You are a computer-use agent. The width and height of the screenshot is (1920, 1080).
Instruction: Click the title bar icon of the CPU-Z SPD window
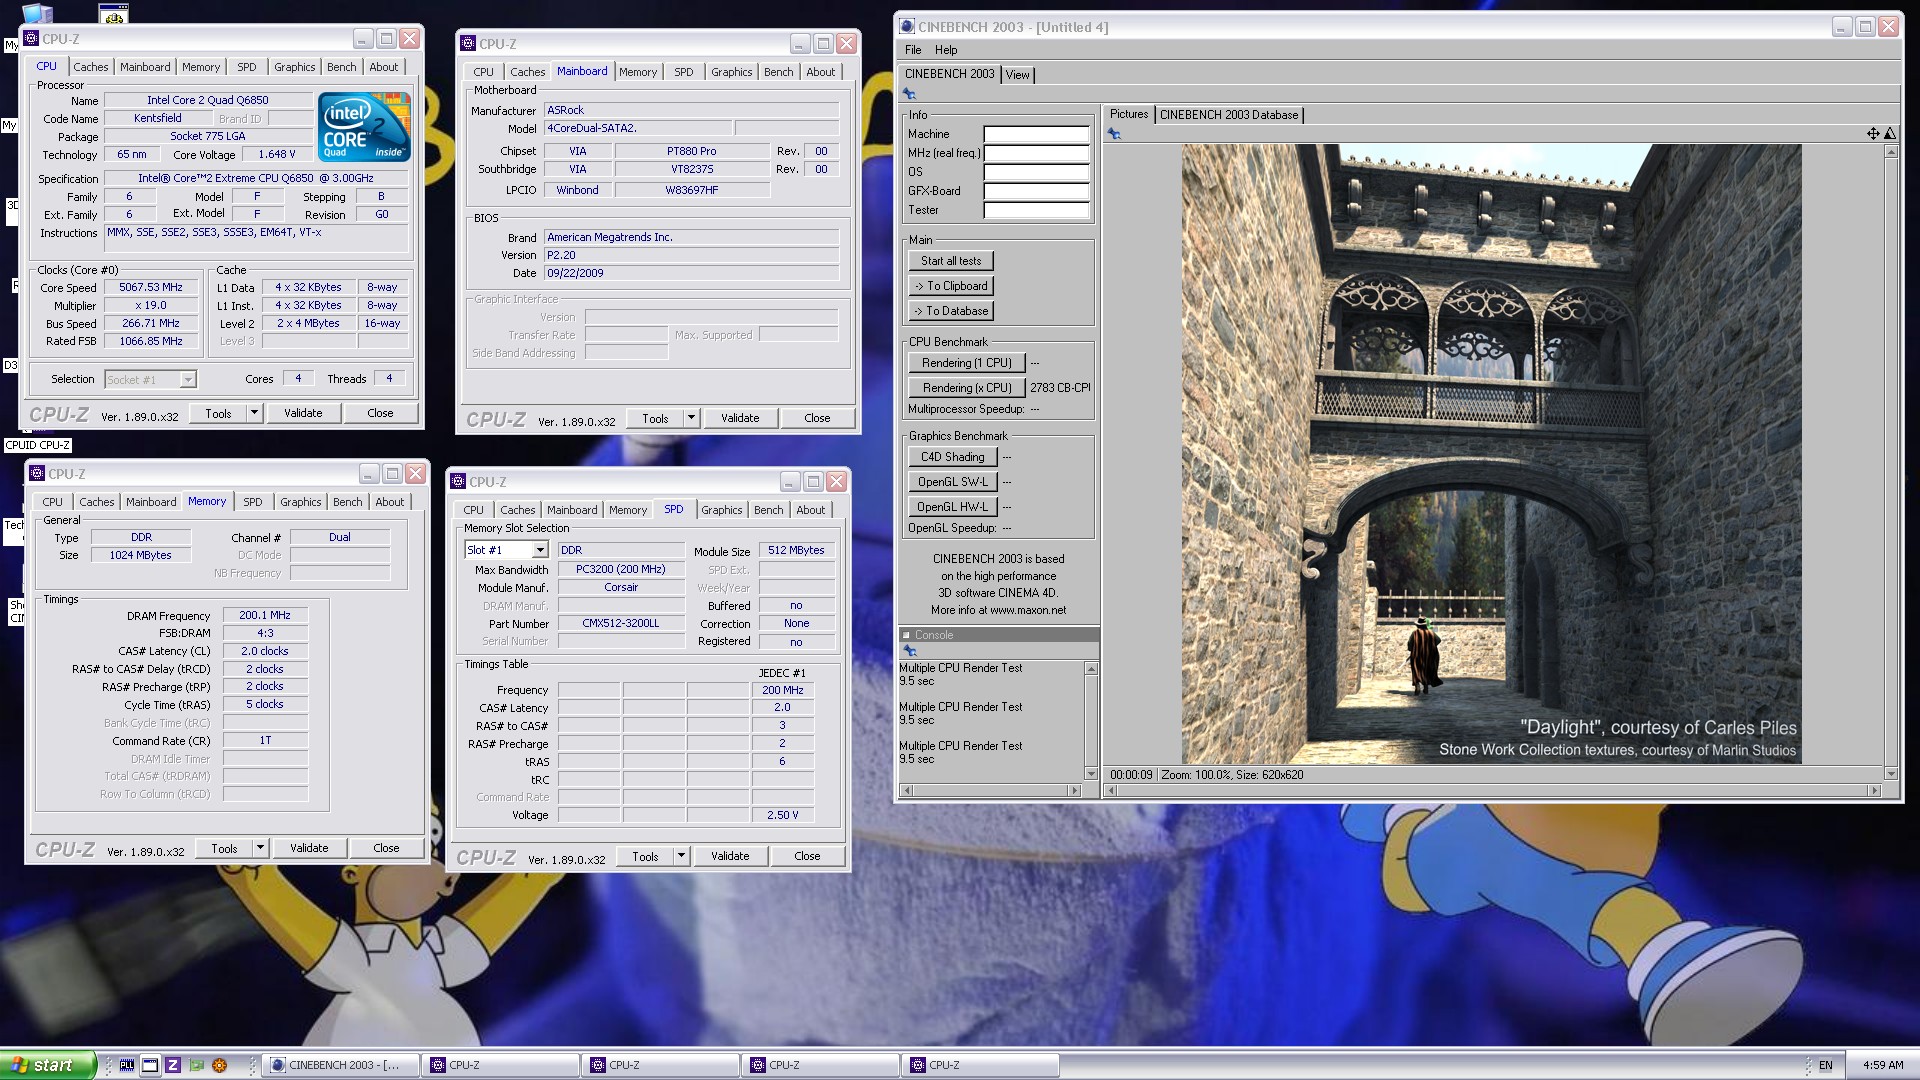click(x=458, y=482)
